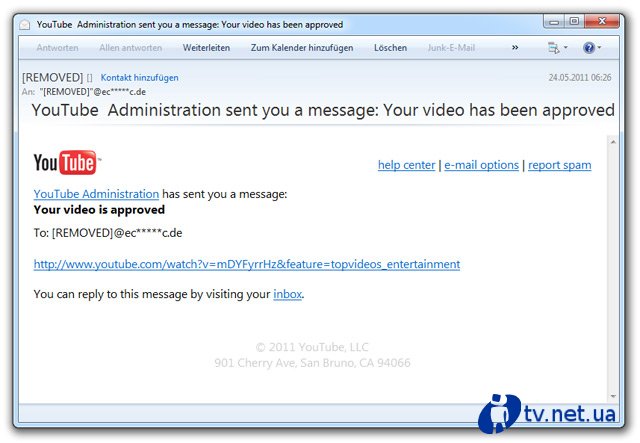
Task: Click the Weiterleiten toolbar button
Action: click(x=206, y=48)
